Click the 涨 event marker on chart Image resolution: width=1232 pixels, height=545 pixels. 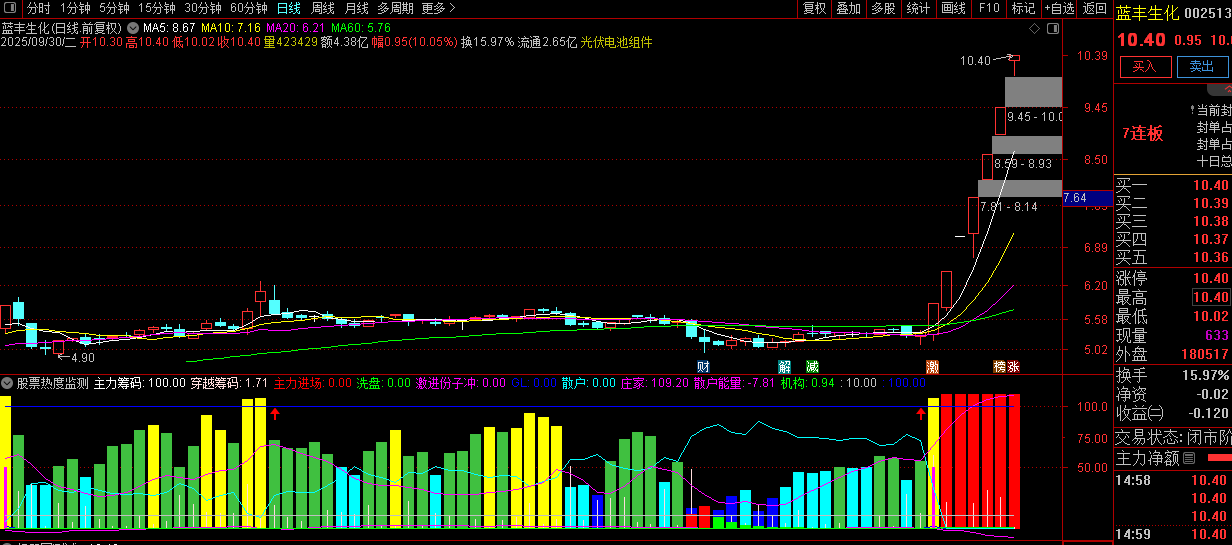[1013, 367]
